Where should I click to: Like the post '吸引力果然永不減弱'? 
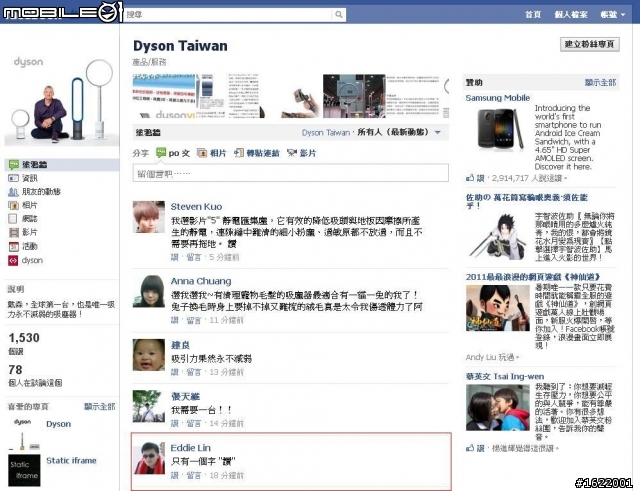coord(175,372)
